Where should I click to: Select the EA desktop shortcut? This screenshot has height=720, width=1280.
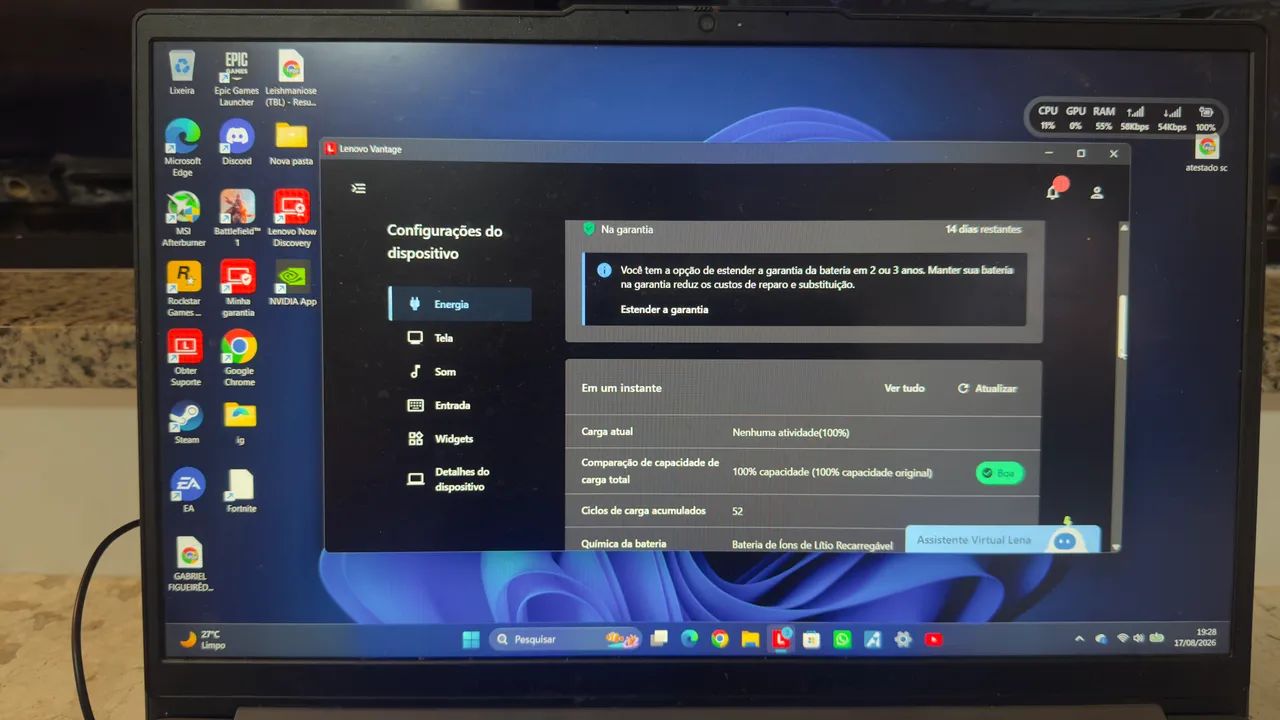[188, 491]
